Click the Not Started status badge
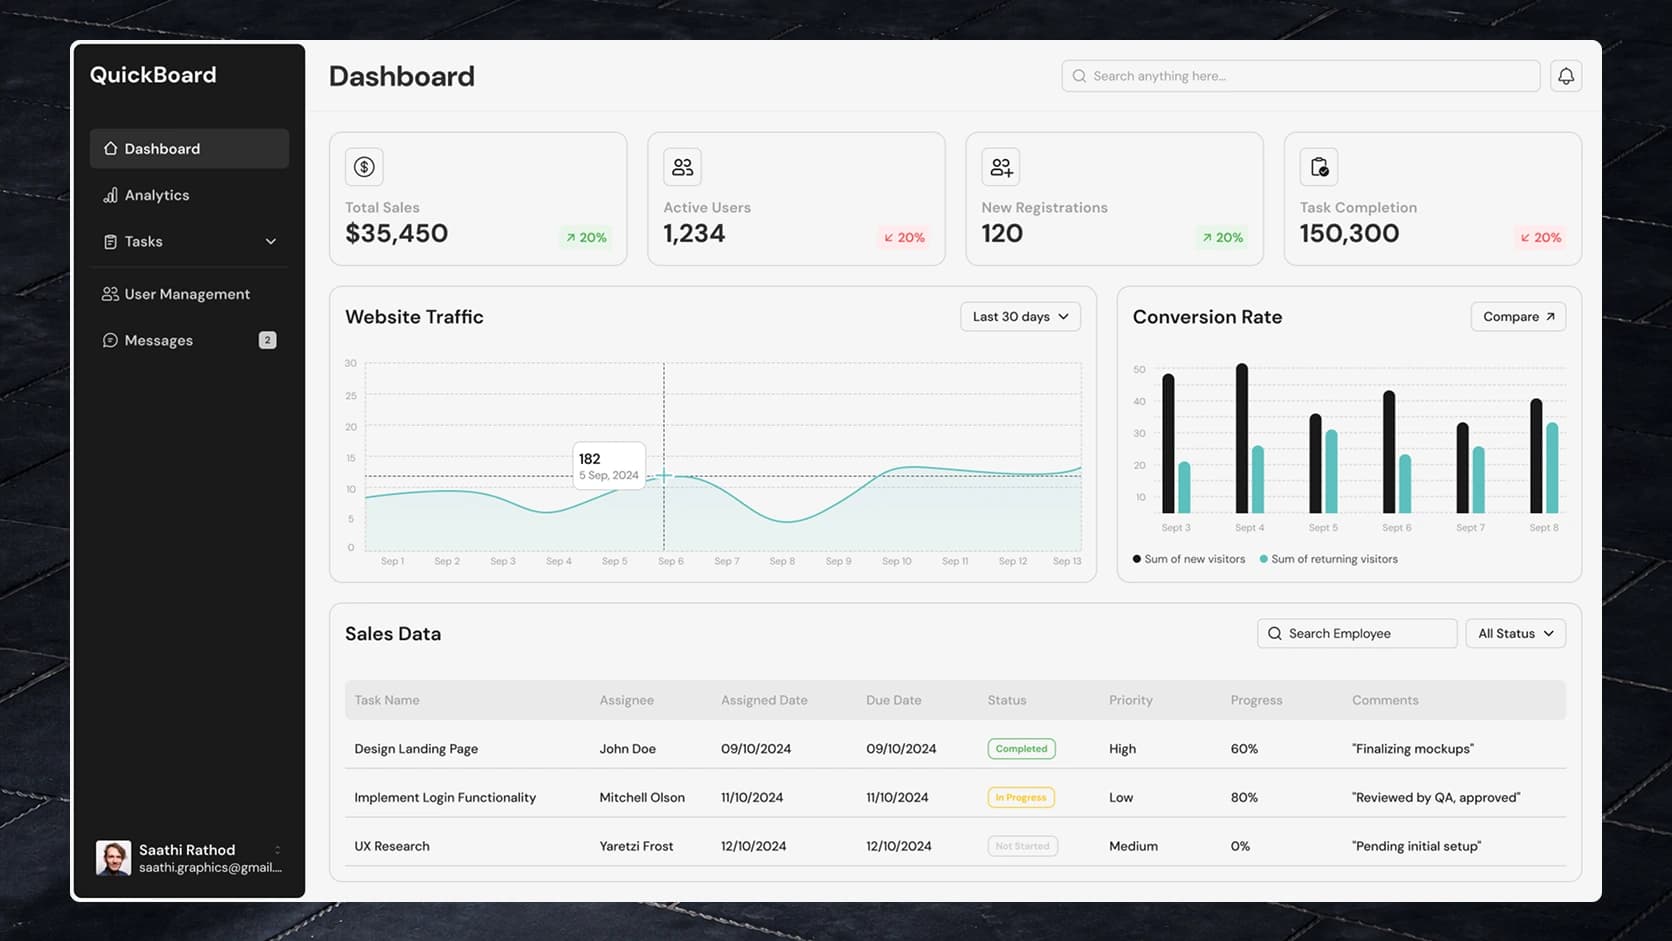 tap(1022, 846)
